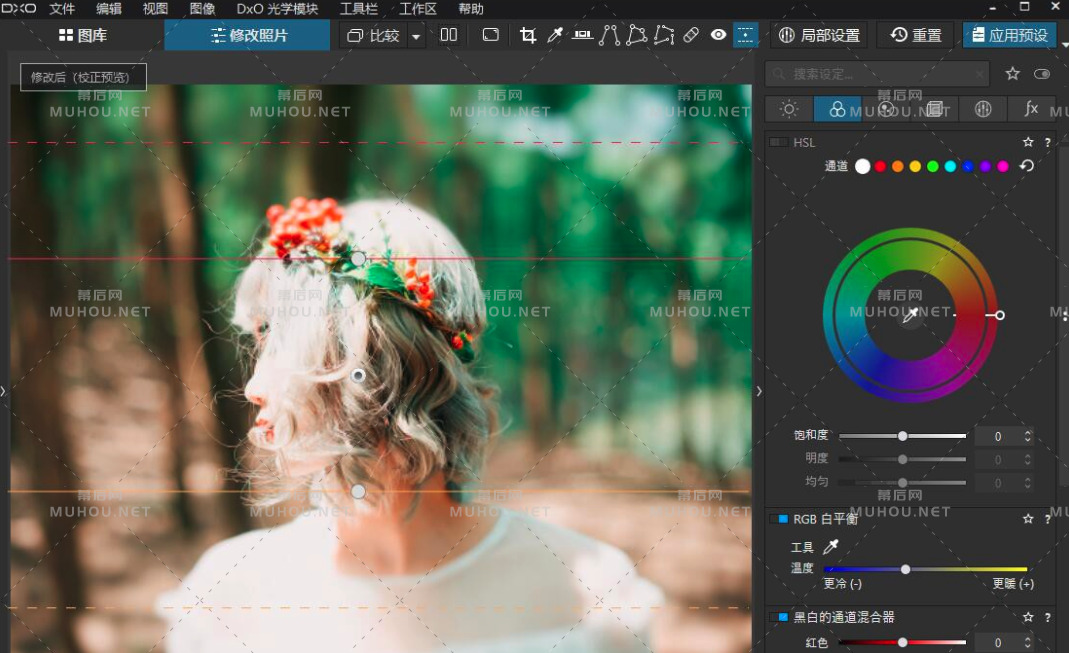Activate the horizon straighten tool

pyautogui.click(x=582, y=35)
